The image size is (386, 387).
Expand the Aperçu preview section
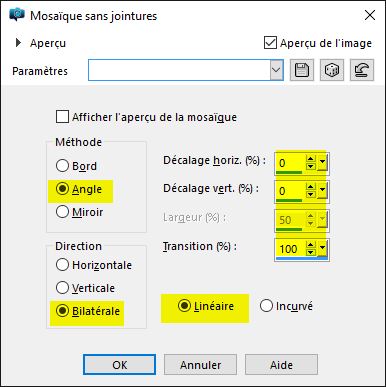click(x=18, y=43)
